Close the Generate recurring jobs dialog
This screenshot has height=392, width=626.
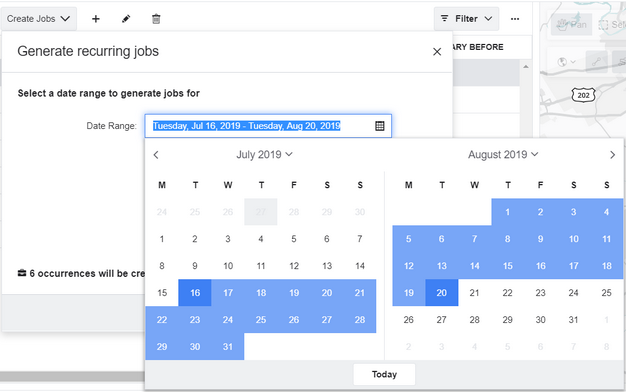coord(437,51)
